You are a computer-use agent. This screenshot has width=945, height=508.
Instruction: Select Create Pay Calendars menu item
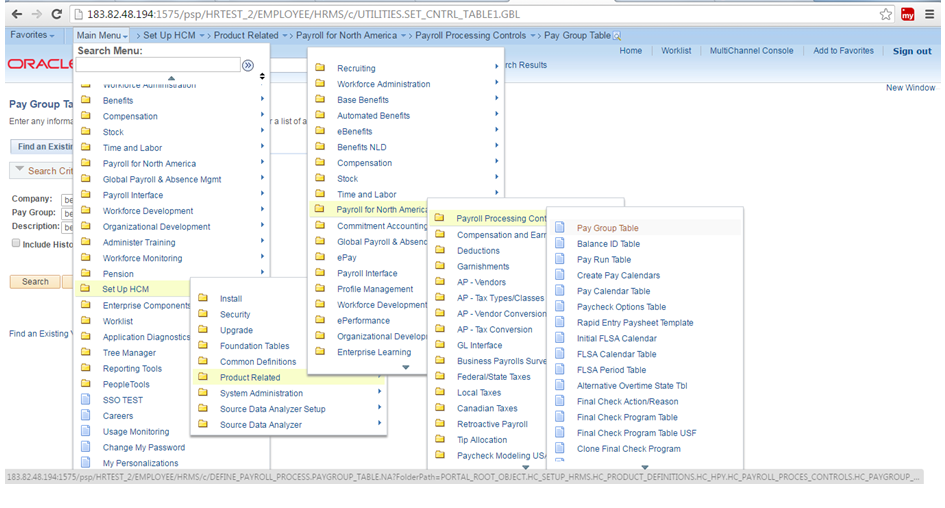pos(618,275)
